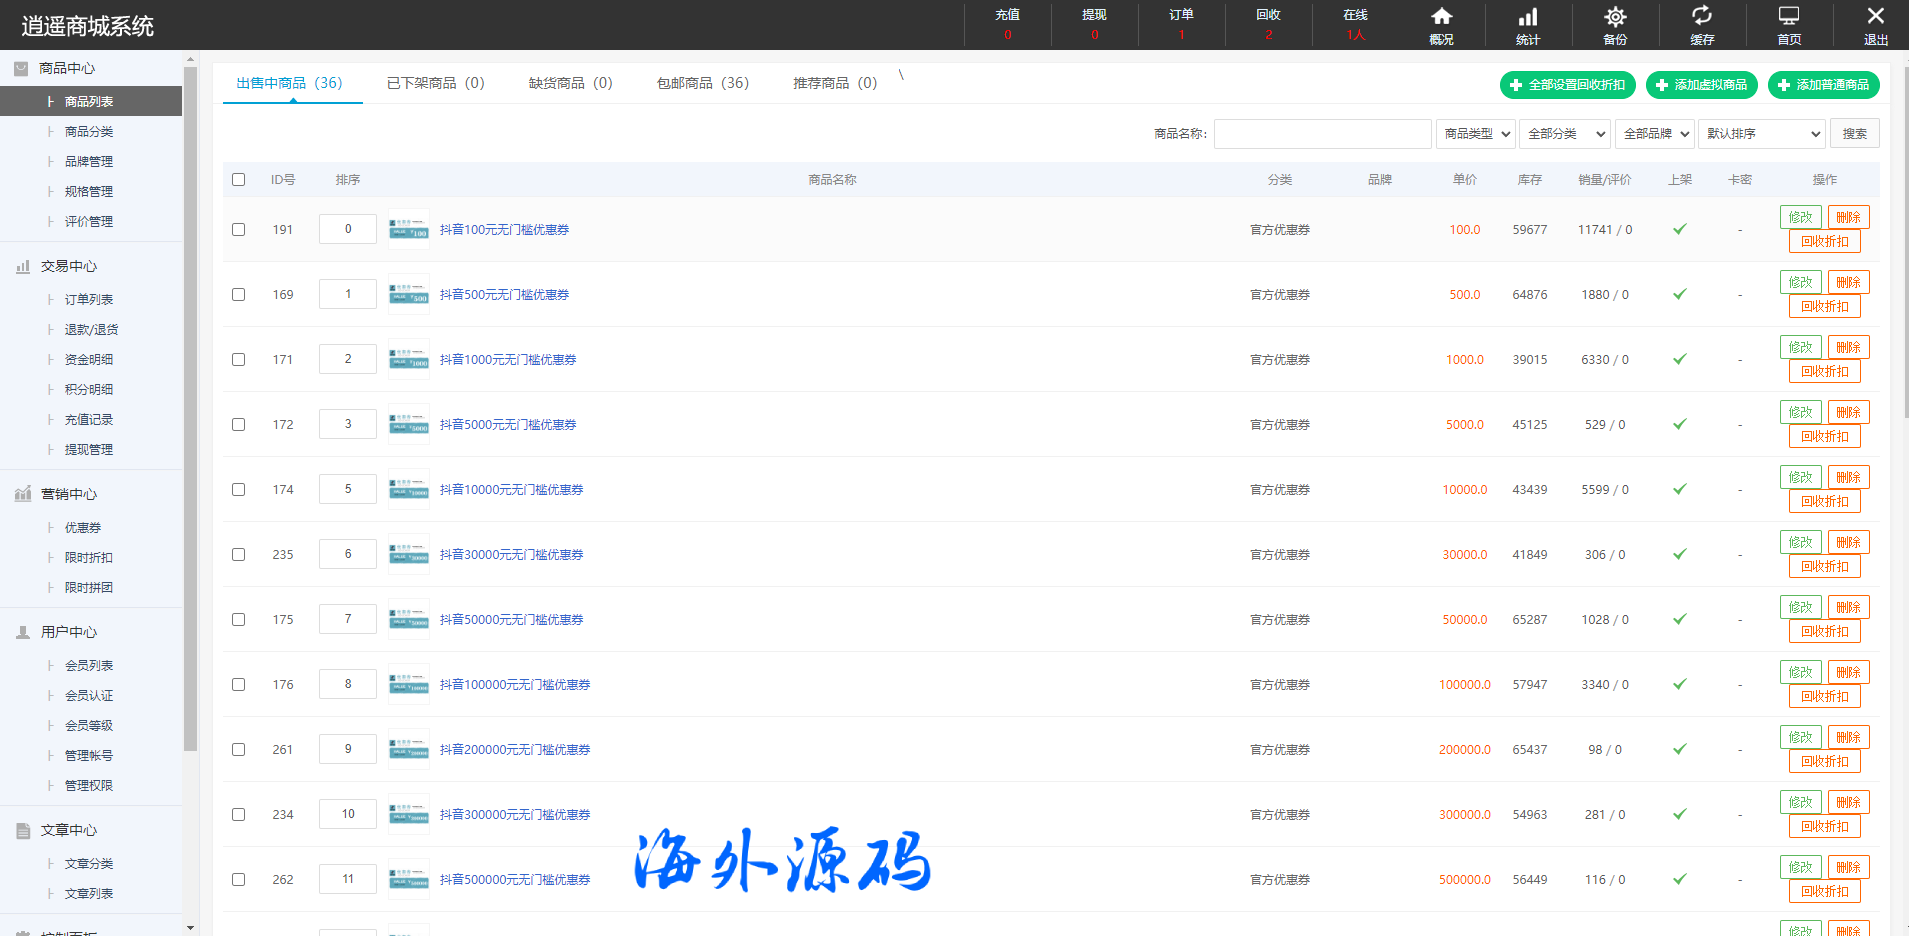Screen dimensions: 1909x936
Task: Switch to the 包邮商品 tab
Action: point(702,83)
